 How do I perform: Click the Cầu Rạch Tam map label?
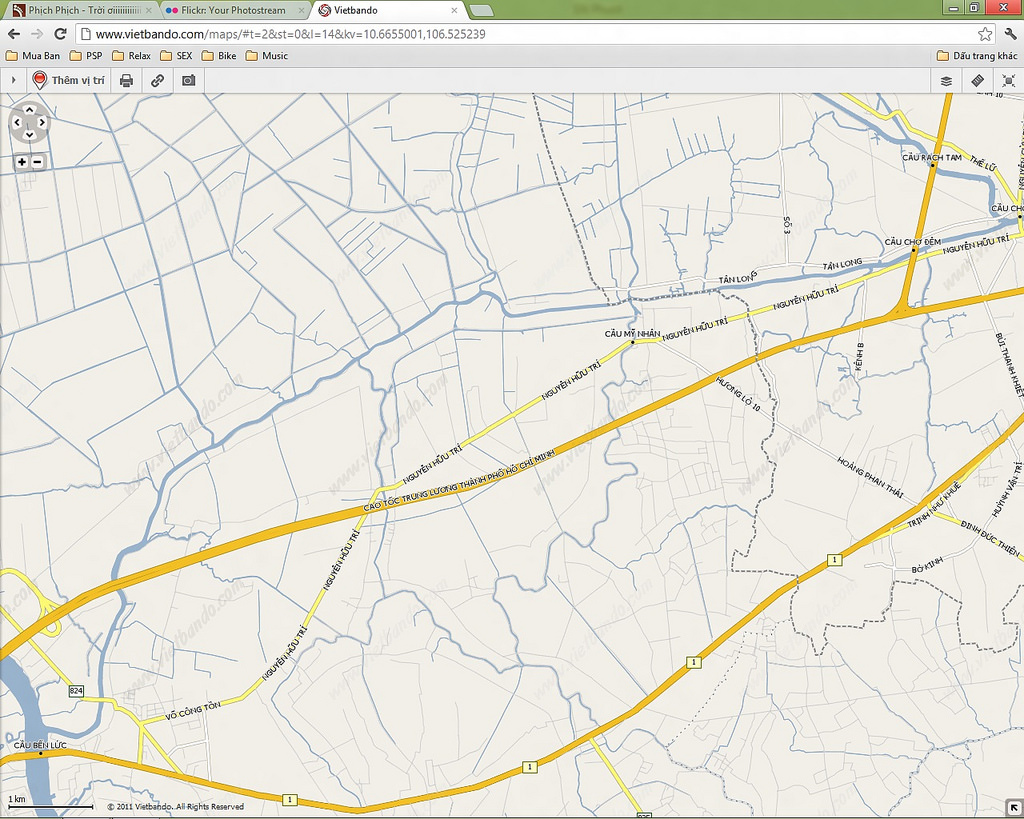click(932, 157)
